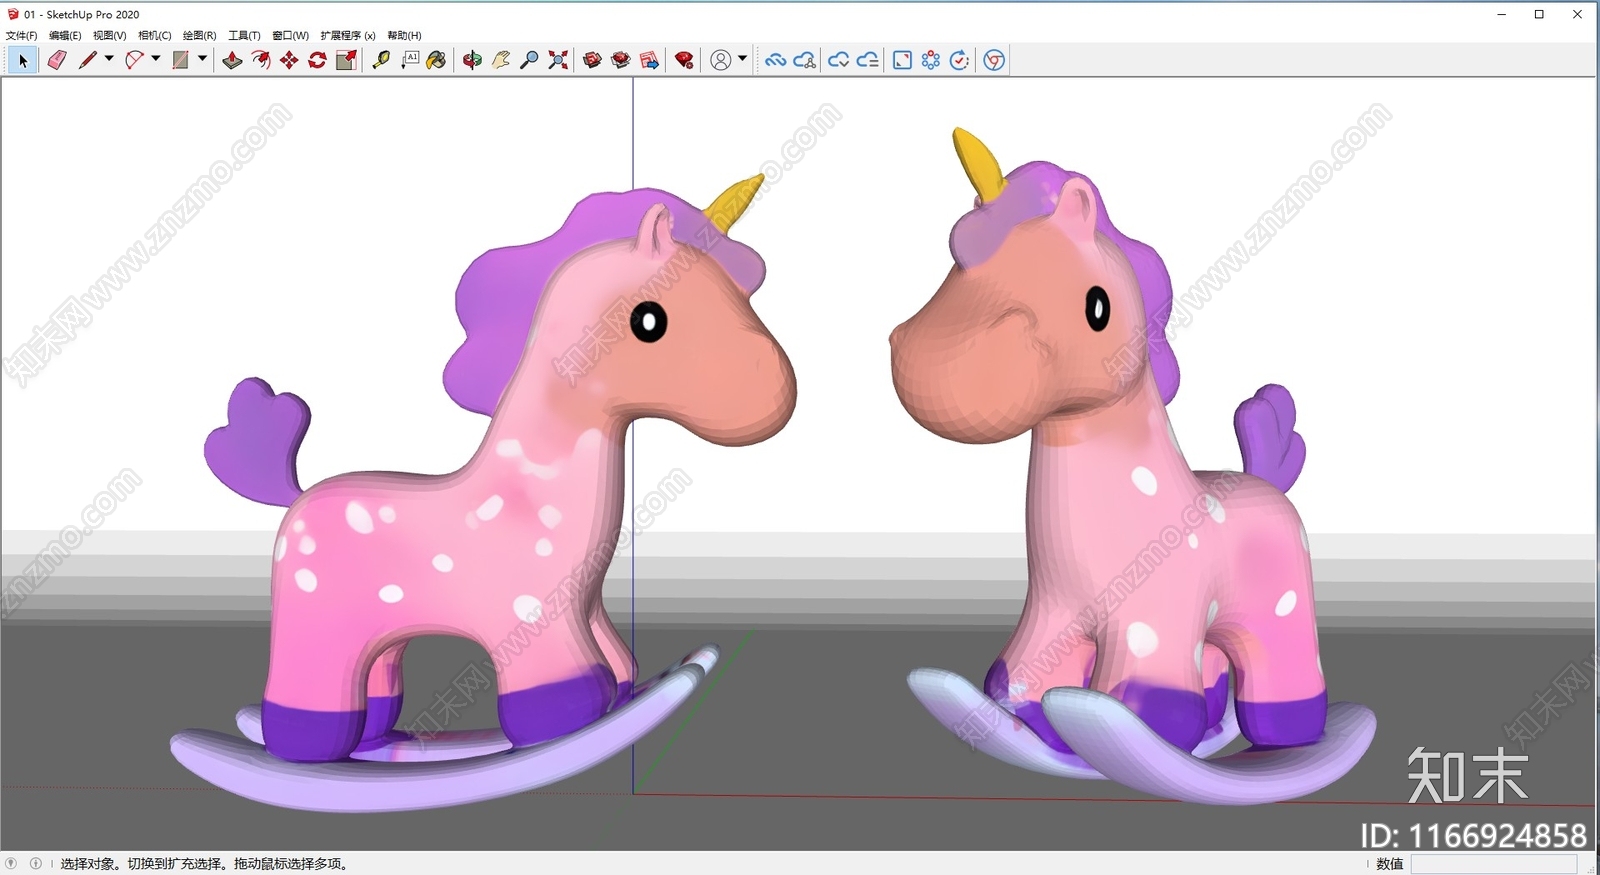
Task: Open the 文件(F) menu
Action: click(x=21, y=35)
